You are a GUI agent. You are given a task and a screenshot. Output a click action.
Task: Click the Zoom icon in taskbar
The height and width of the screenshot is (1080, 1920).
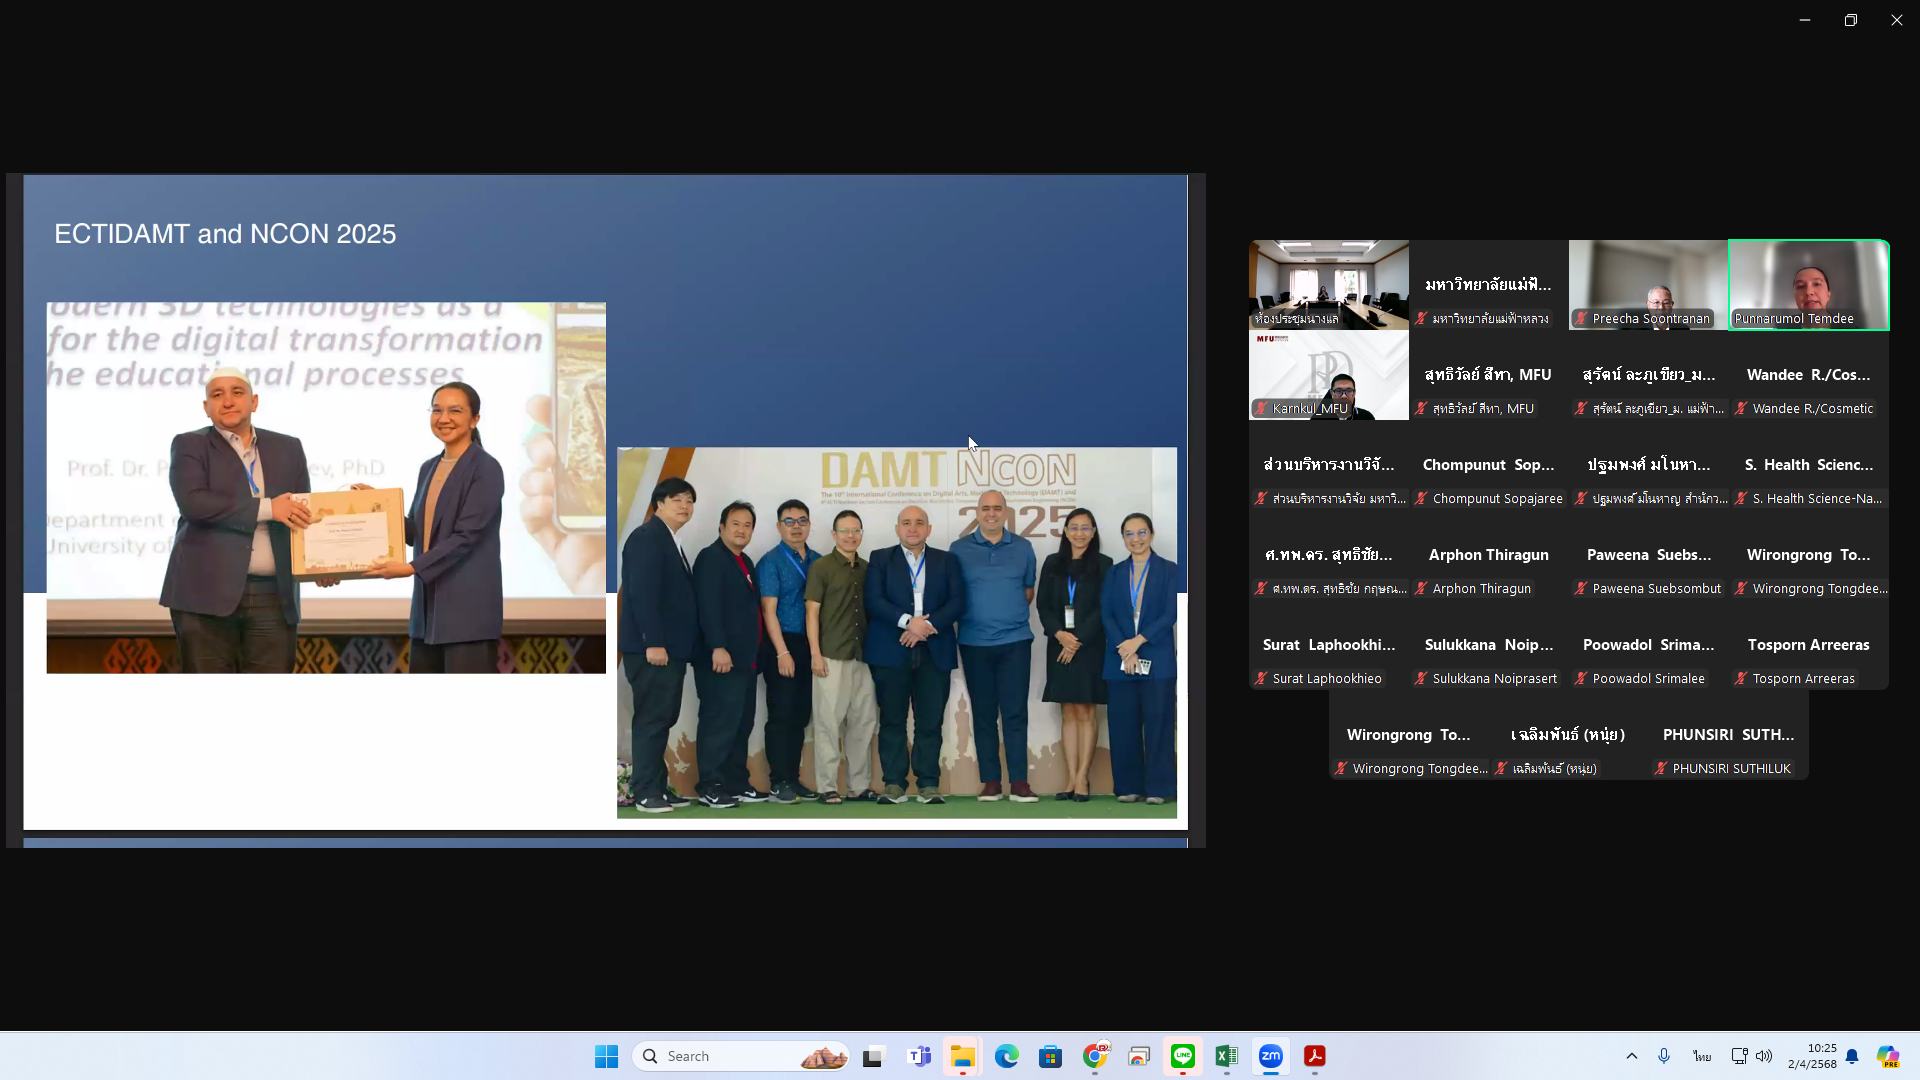tap(1271, 1056)
